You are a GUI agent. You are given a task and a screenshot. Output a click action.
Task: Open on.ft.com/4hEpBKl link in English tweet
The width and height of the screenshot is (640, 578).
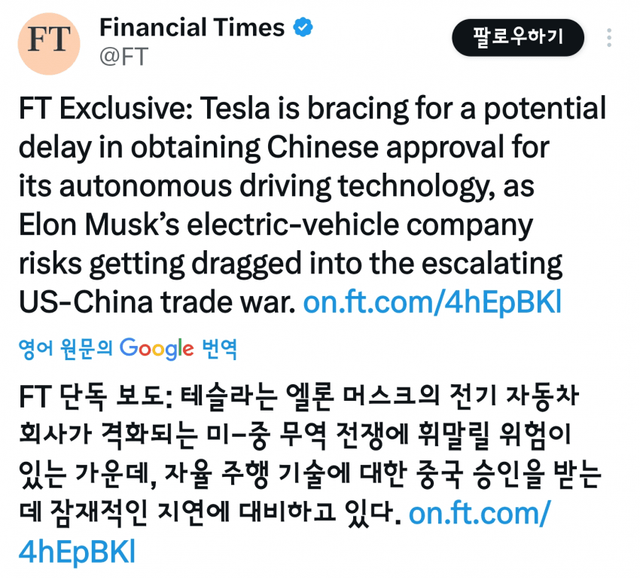click(x=431, y=302)
